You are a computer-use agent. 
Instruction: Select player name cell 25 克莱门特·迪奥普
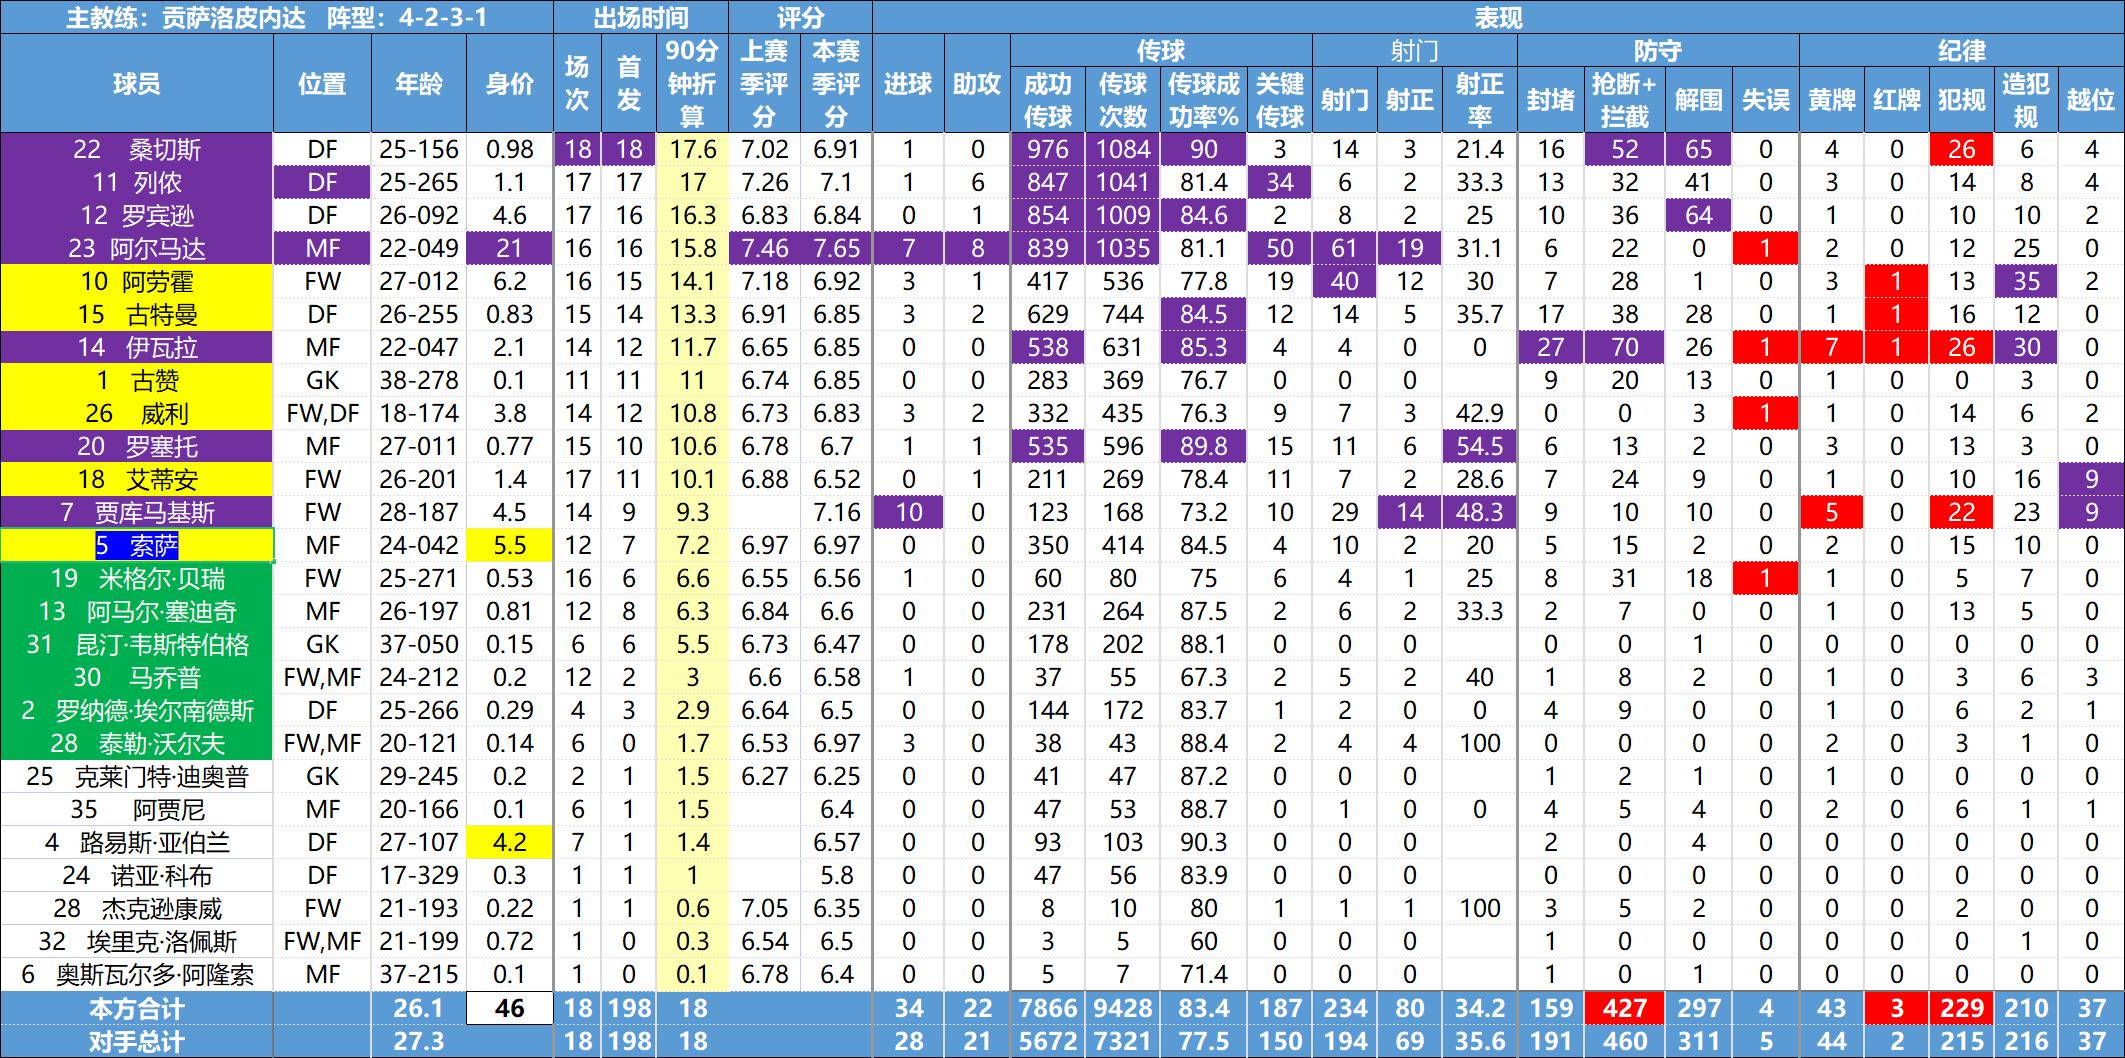(137, 776)
